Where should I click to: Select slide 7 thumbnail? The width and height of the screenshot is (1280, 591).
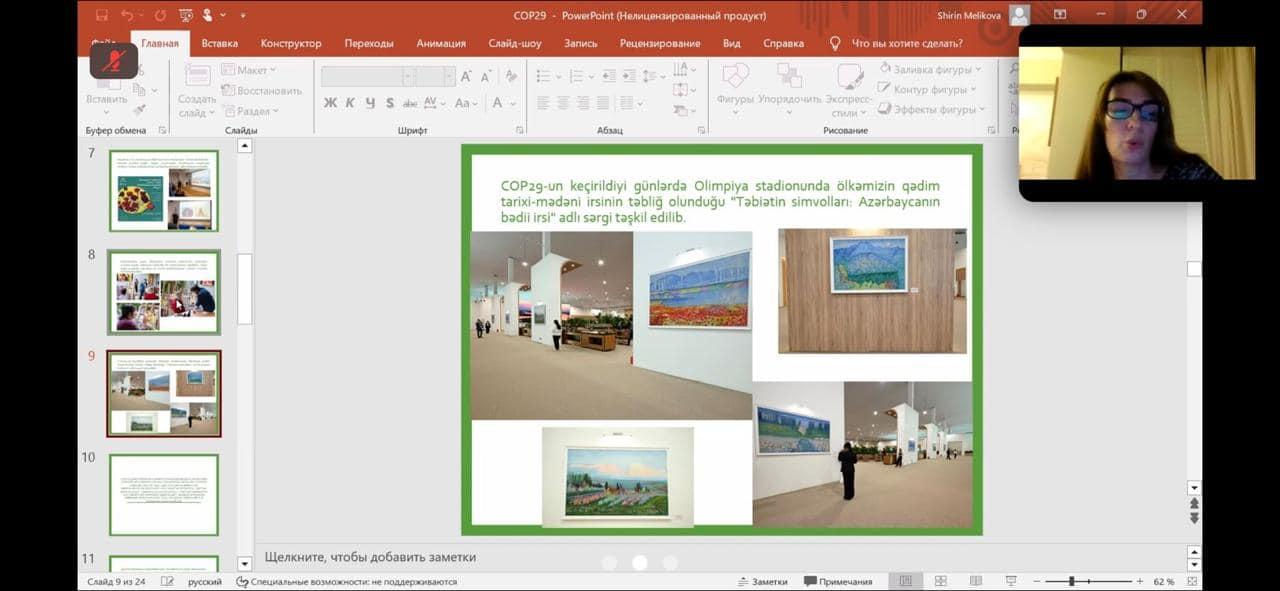[164, 190]
